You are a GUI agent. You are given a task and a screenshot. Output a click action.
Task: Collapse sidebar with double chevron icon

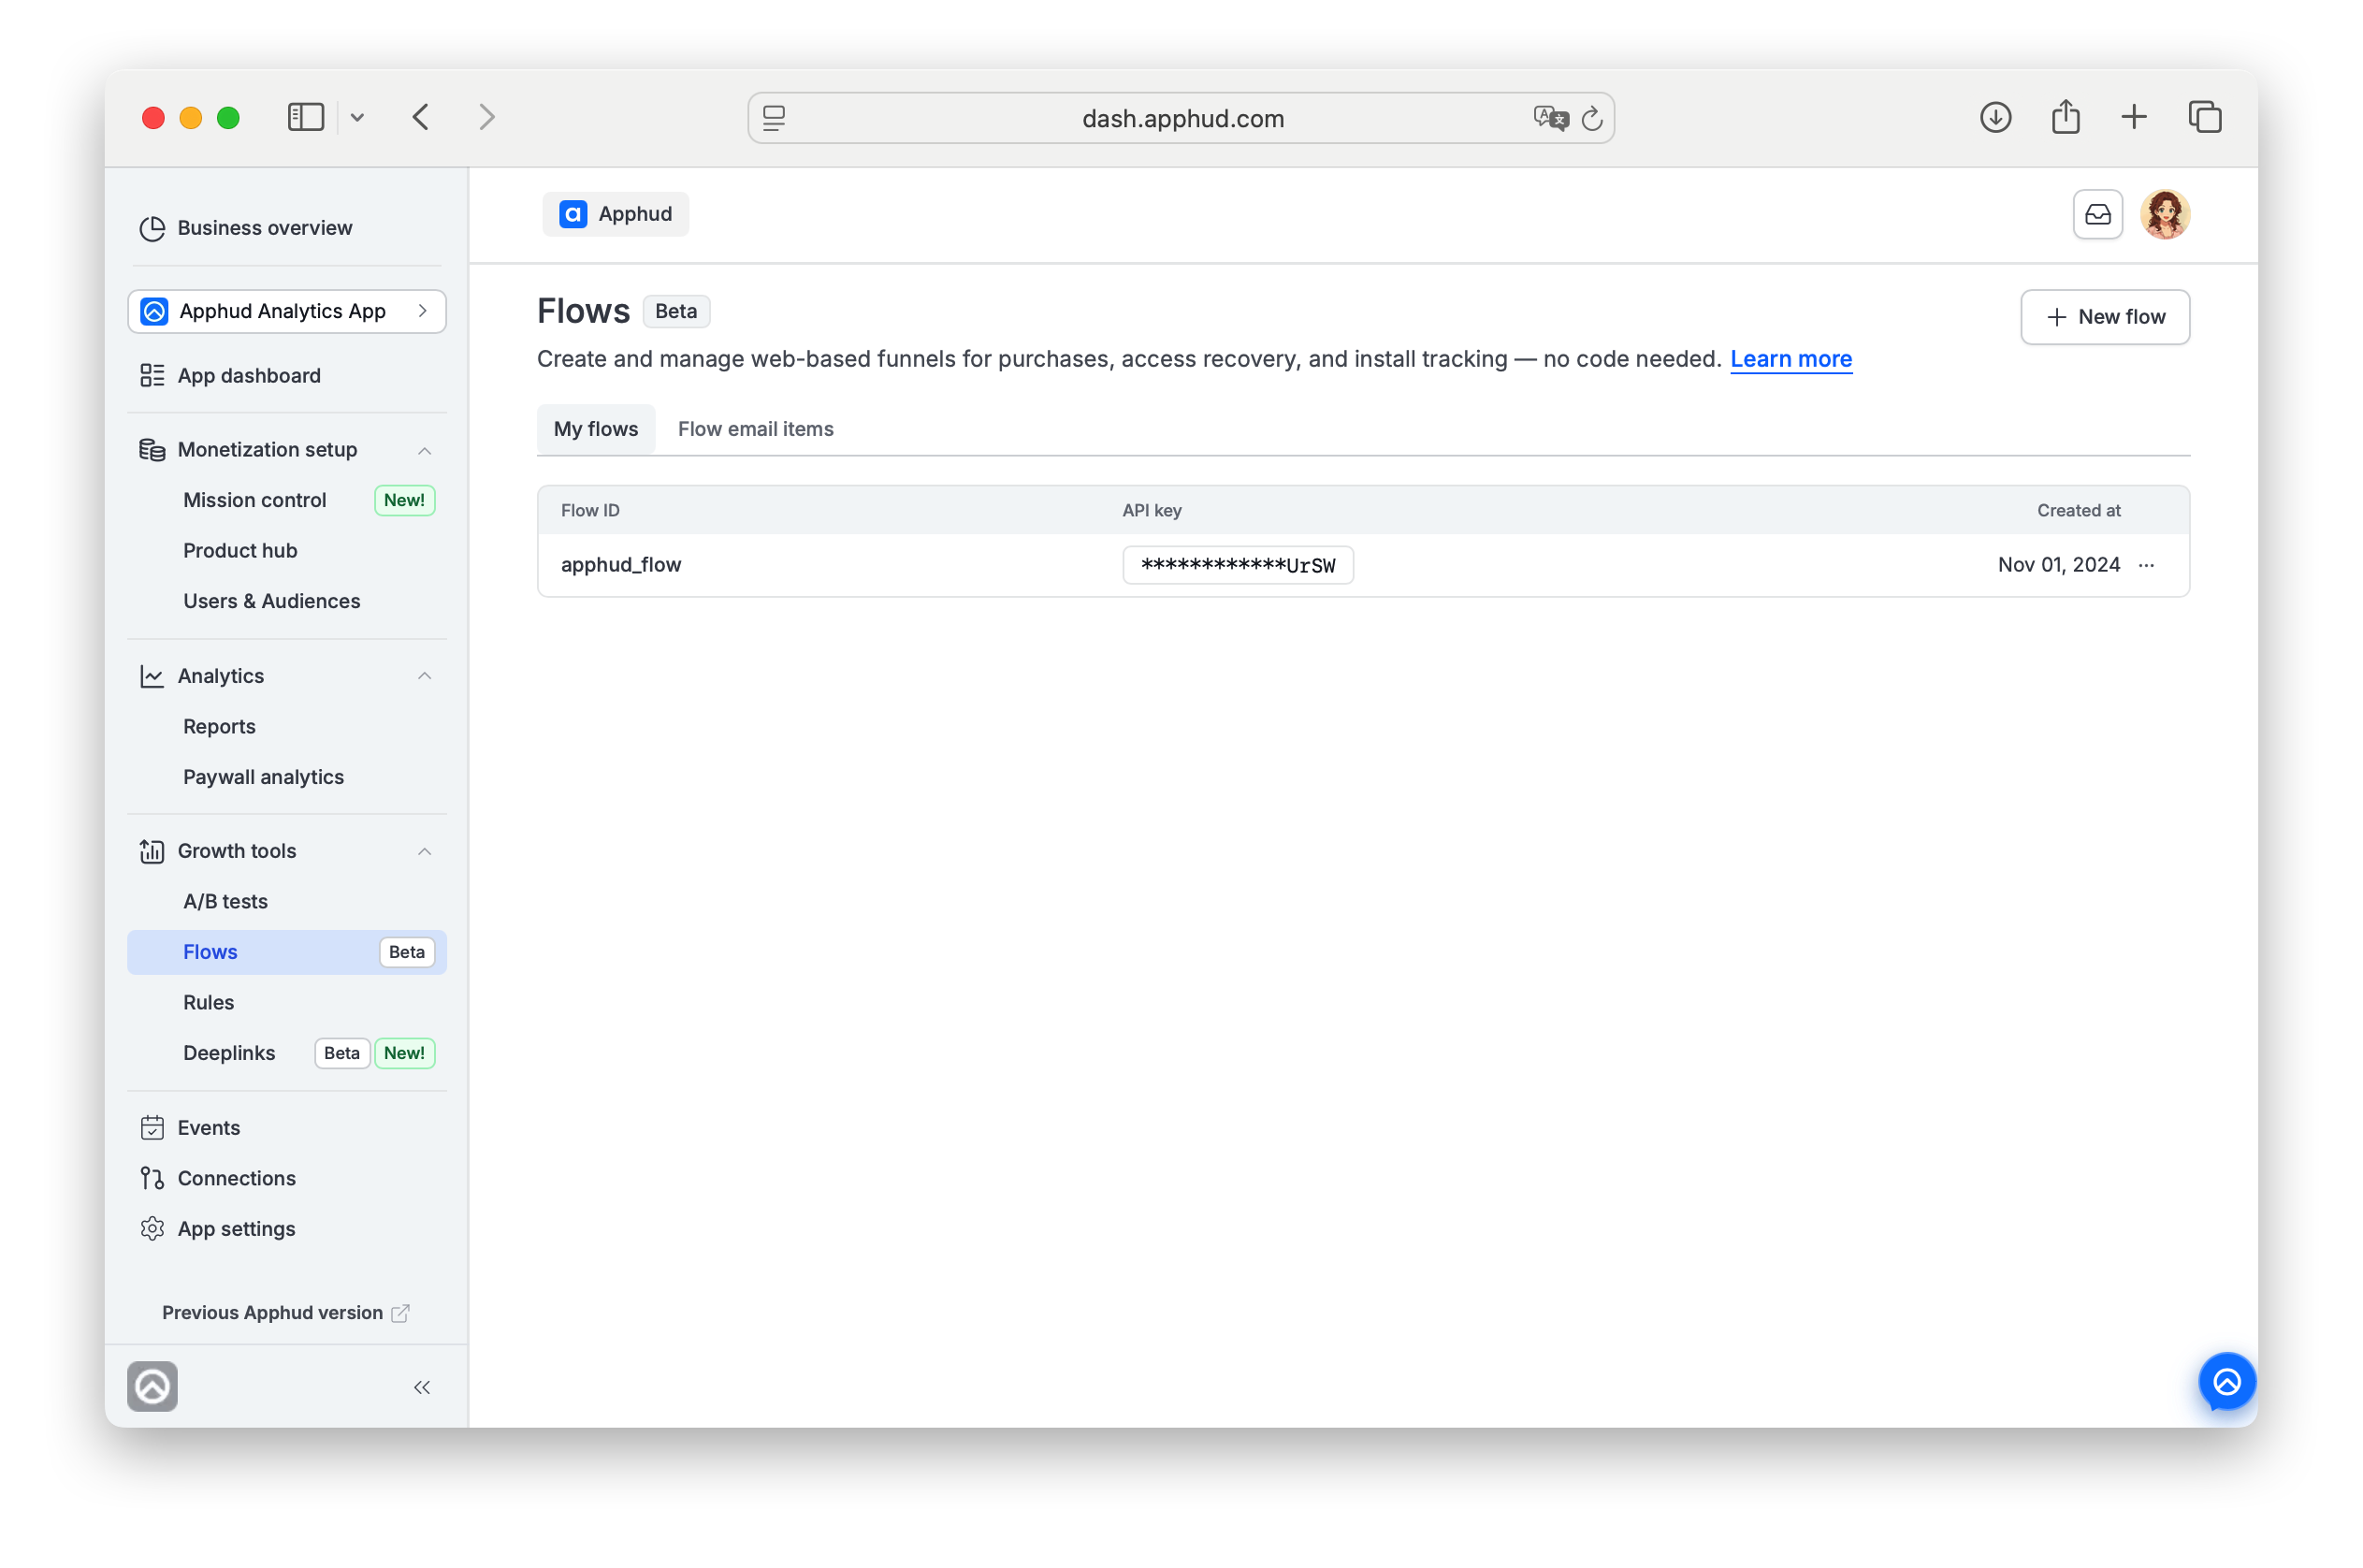[422, 1388]
